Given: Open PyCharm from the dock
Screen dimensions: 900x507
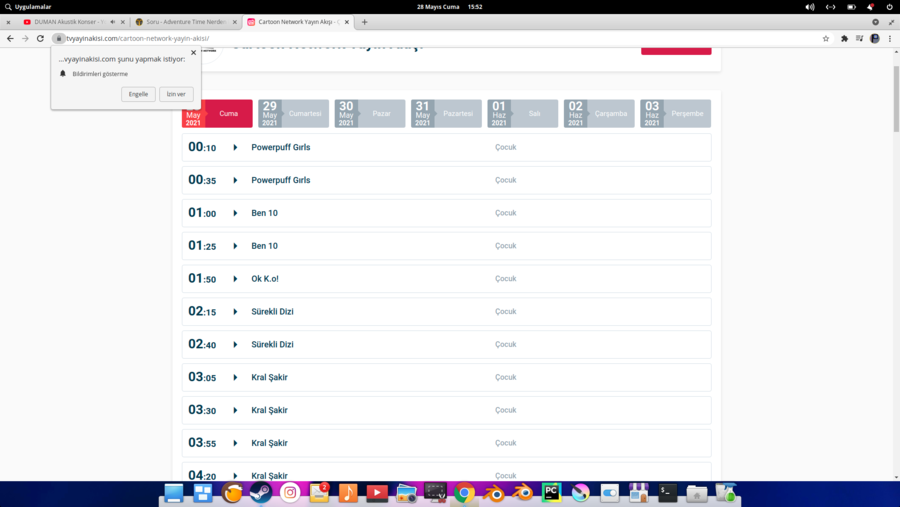Looking at the screenshot, I should (552, 493).
